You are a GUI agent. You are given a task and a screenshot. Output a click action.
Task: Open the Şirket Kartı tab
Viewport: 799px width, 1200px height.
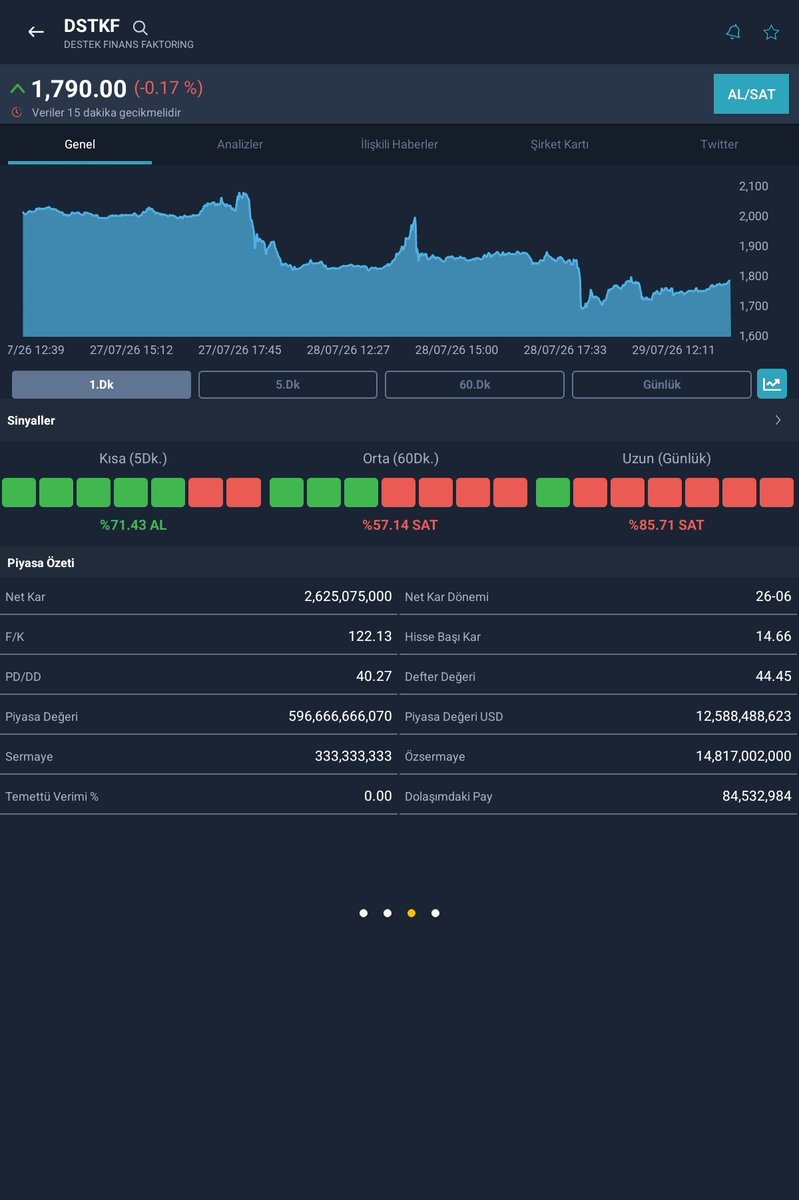[x=559, y=144]
